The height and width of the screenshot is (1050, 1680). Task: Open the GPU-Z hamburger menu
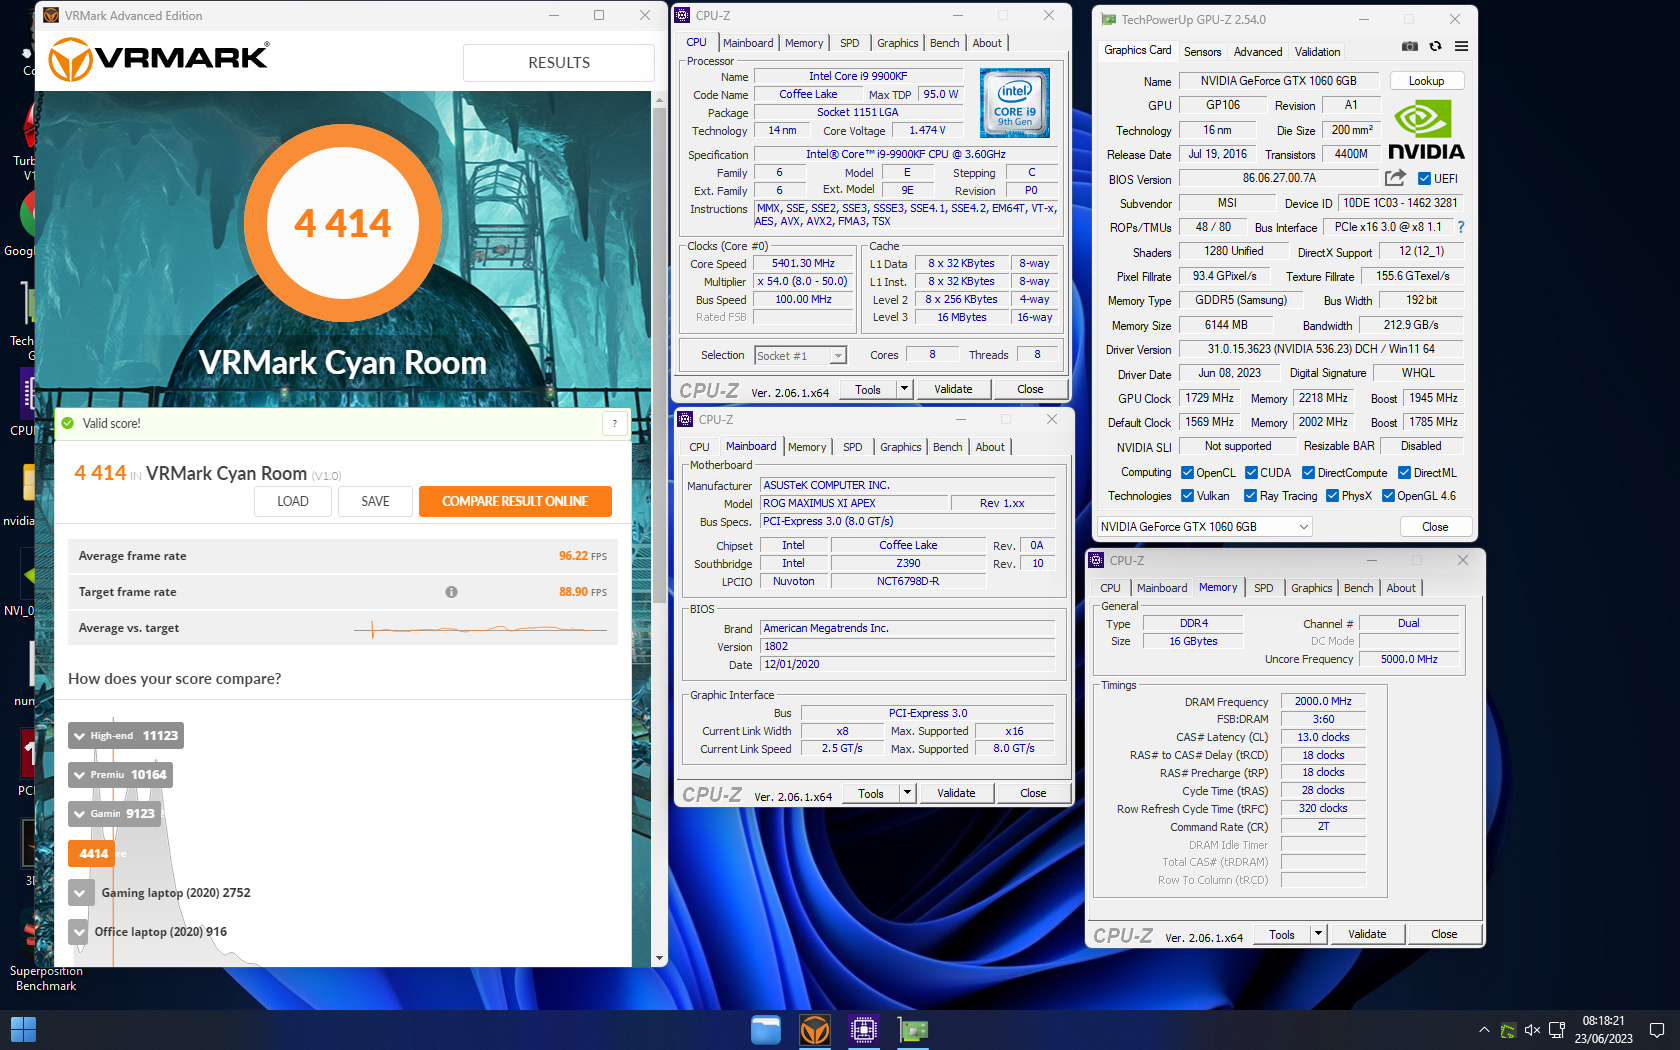(1461, 46)
